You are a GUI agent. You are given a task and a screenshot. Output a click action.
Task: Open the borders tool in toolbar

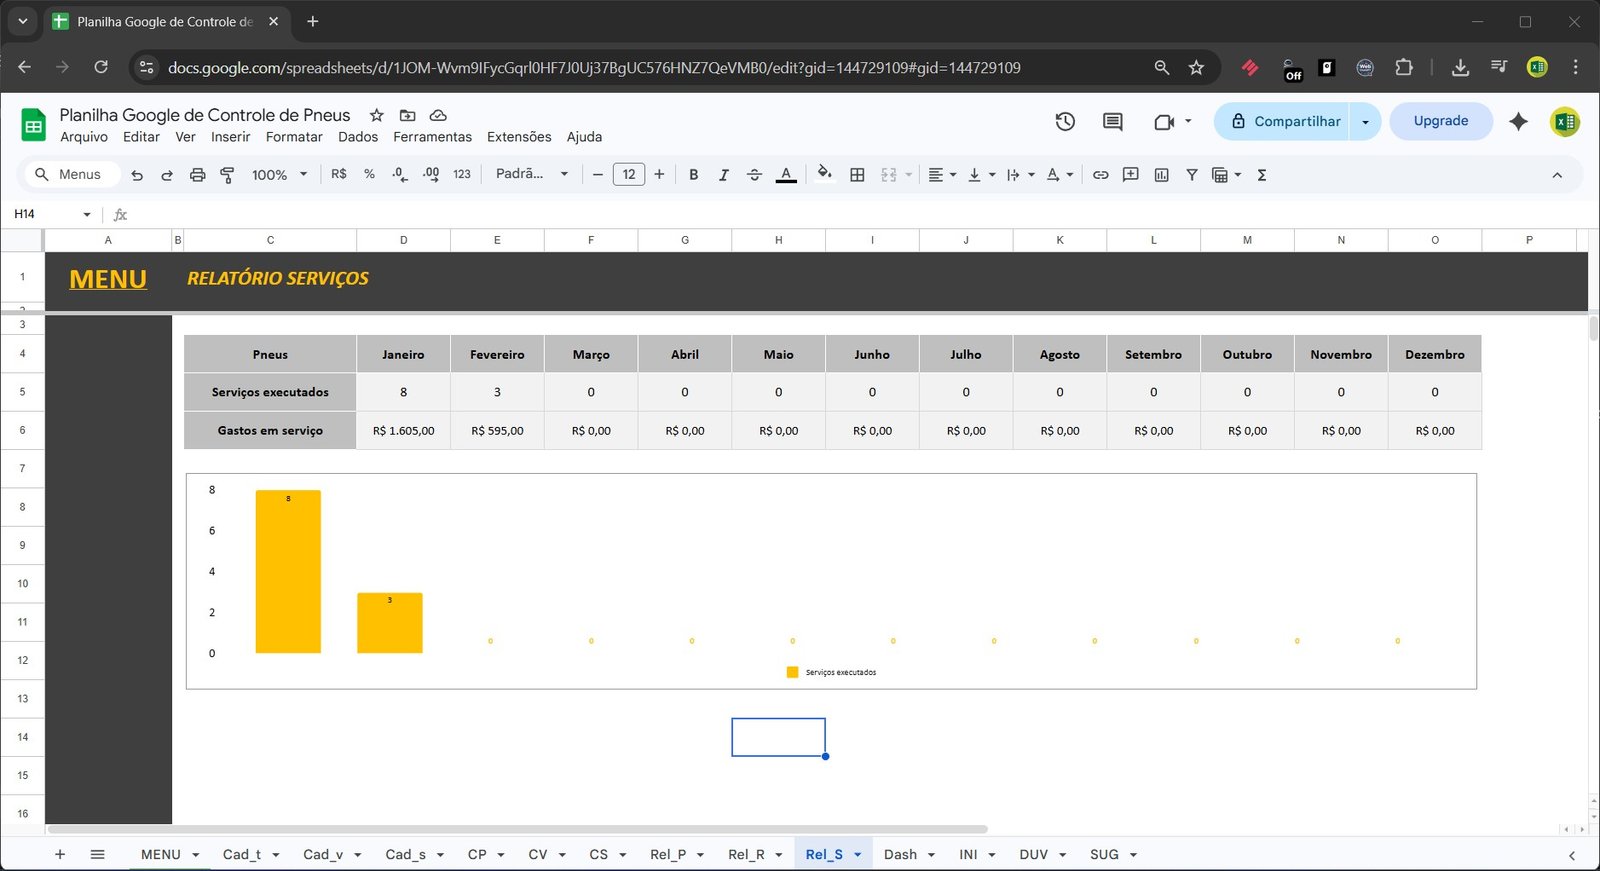[x=857, y=175]
